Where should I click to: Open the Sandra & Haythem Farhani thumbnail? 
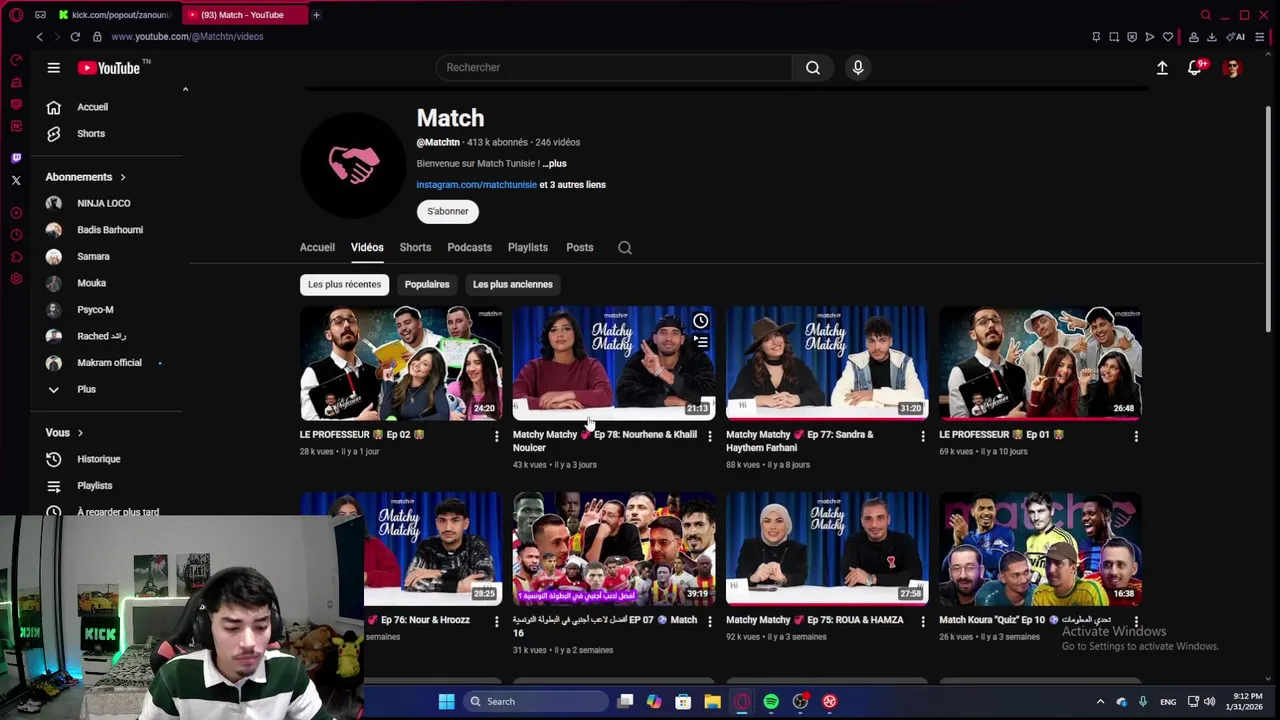click(x=827, y=363)
